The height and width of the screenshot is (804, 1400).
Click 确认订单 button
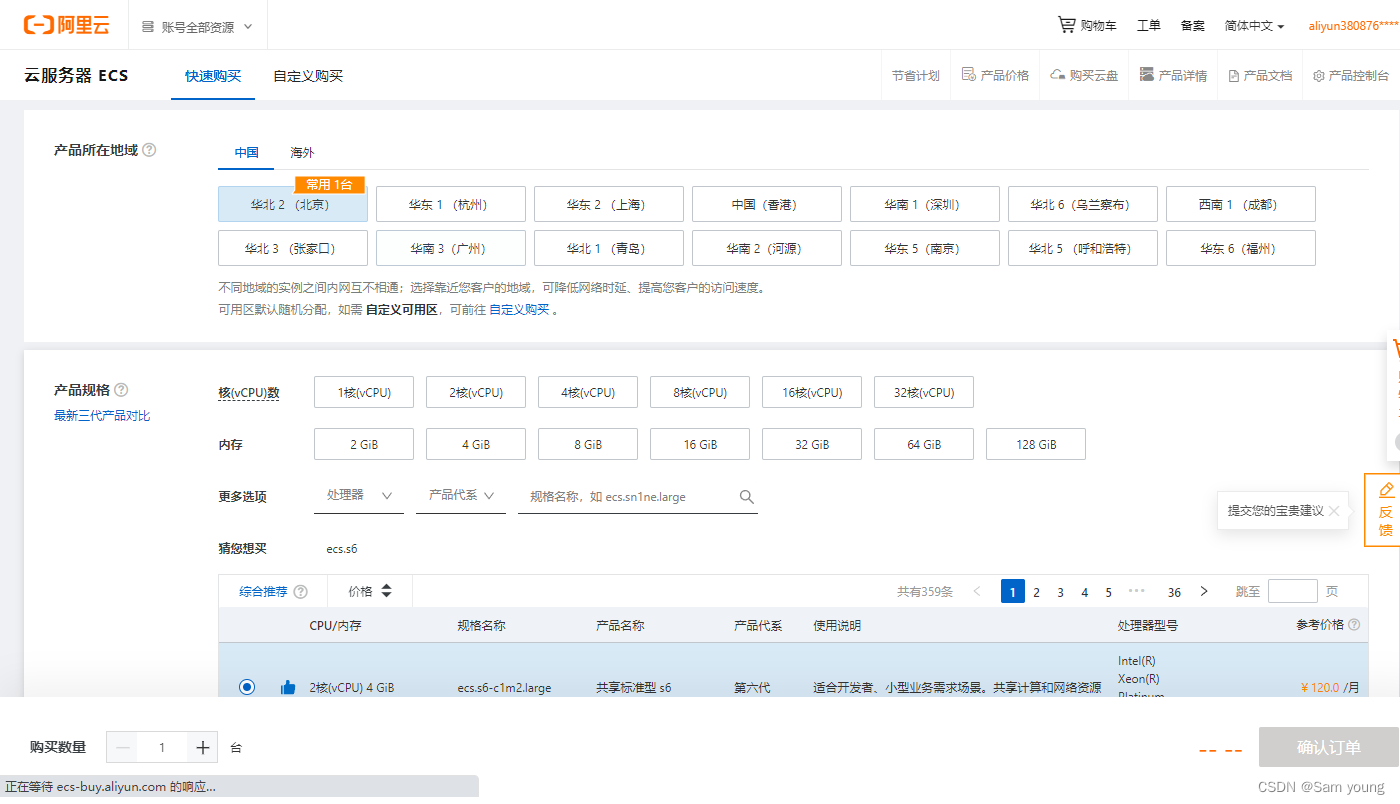pos(1329,747)
